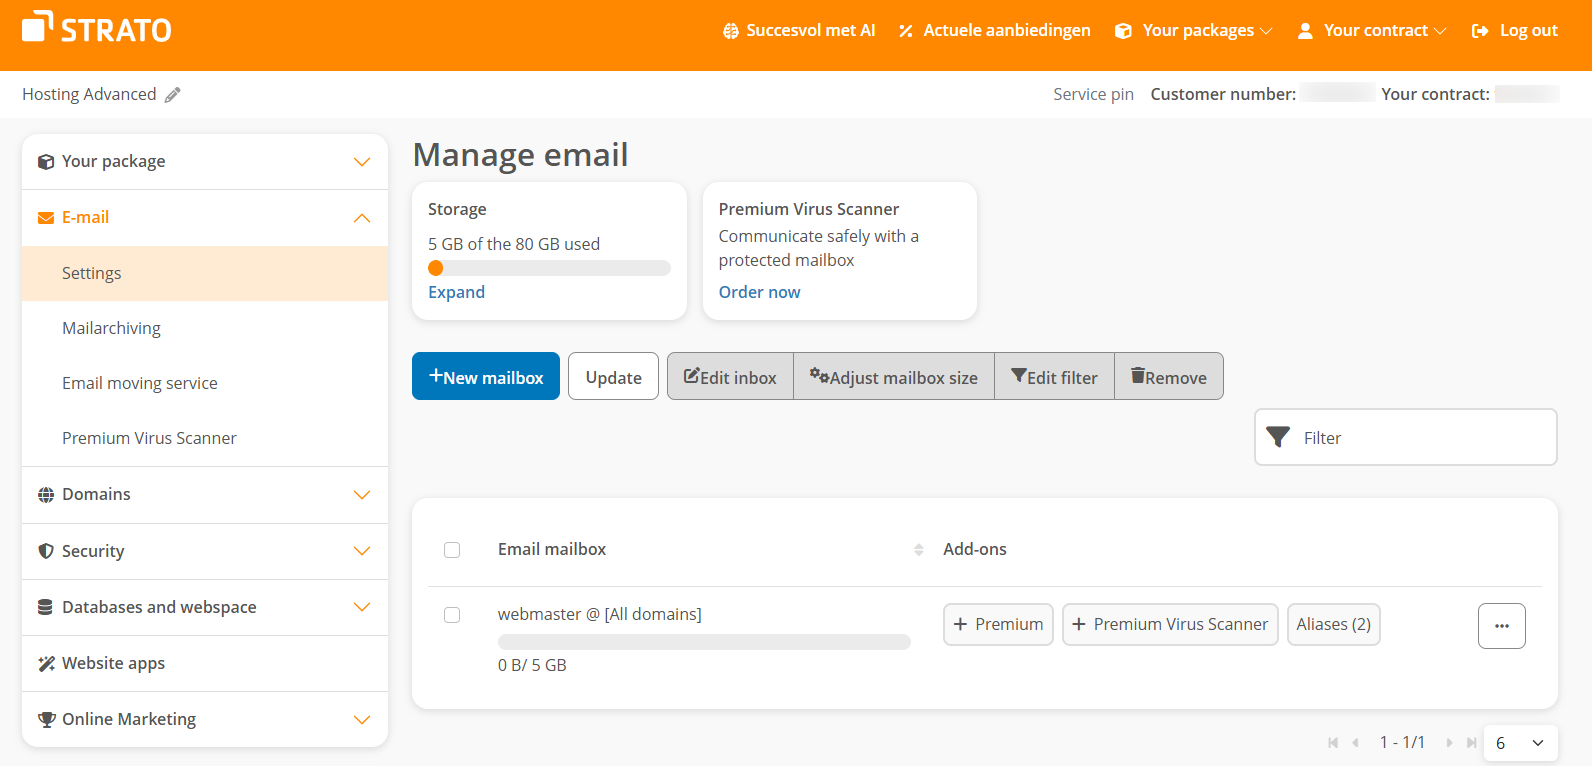Select all mailboxes with header checkbox
Image resolution: width=1592 pixels, height=766 pixels.
point(452,550)
